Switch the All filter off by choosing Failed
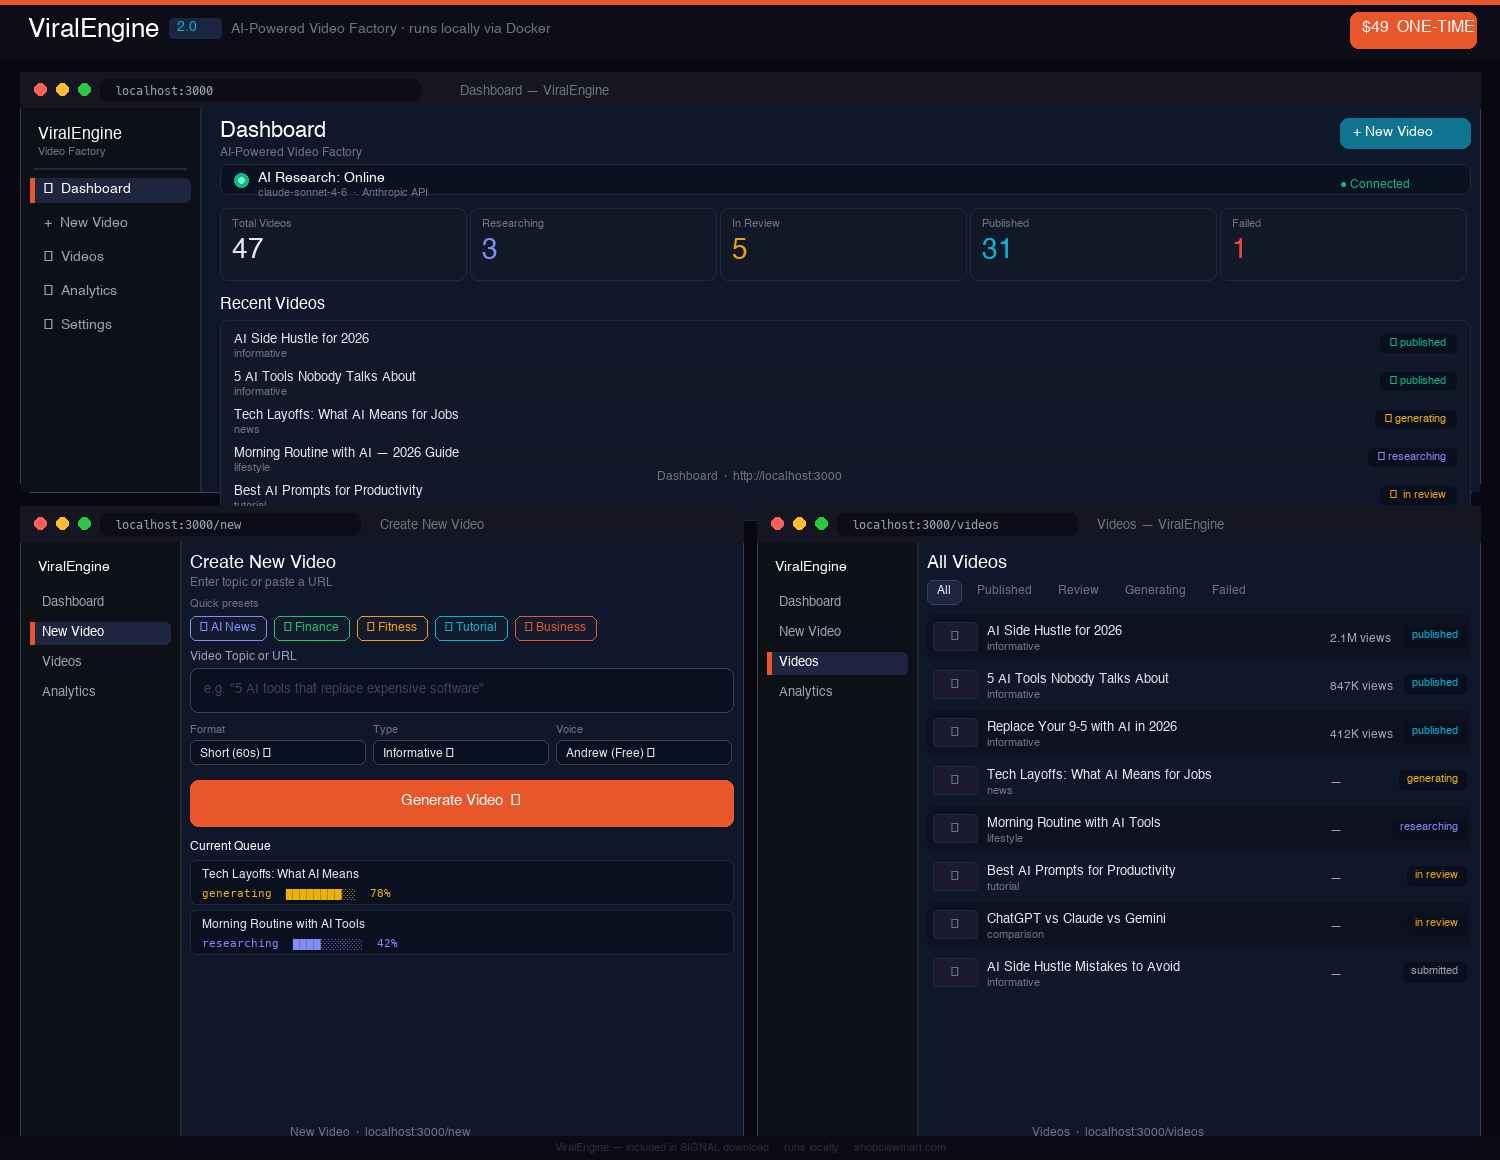This screenshot has width=1500, height=1160. click(1228, 590)
